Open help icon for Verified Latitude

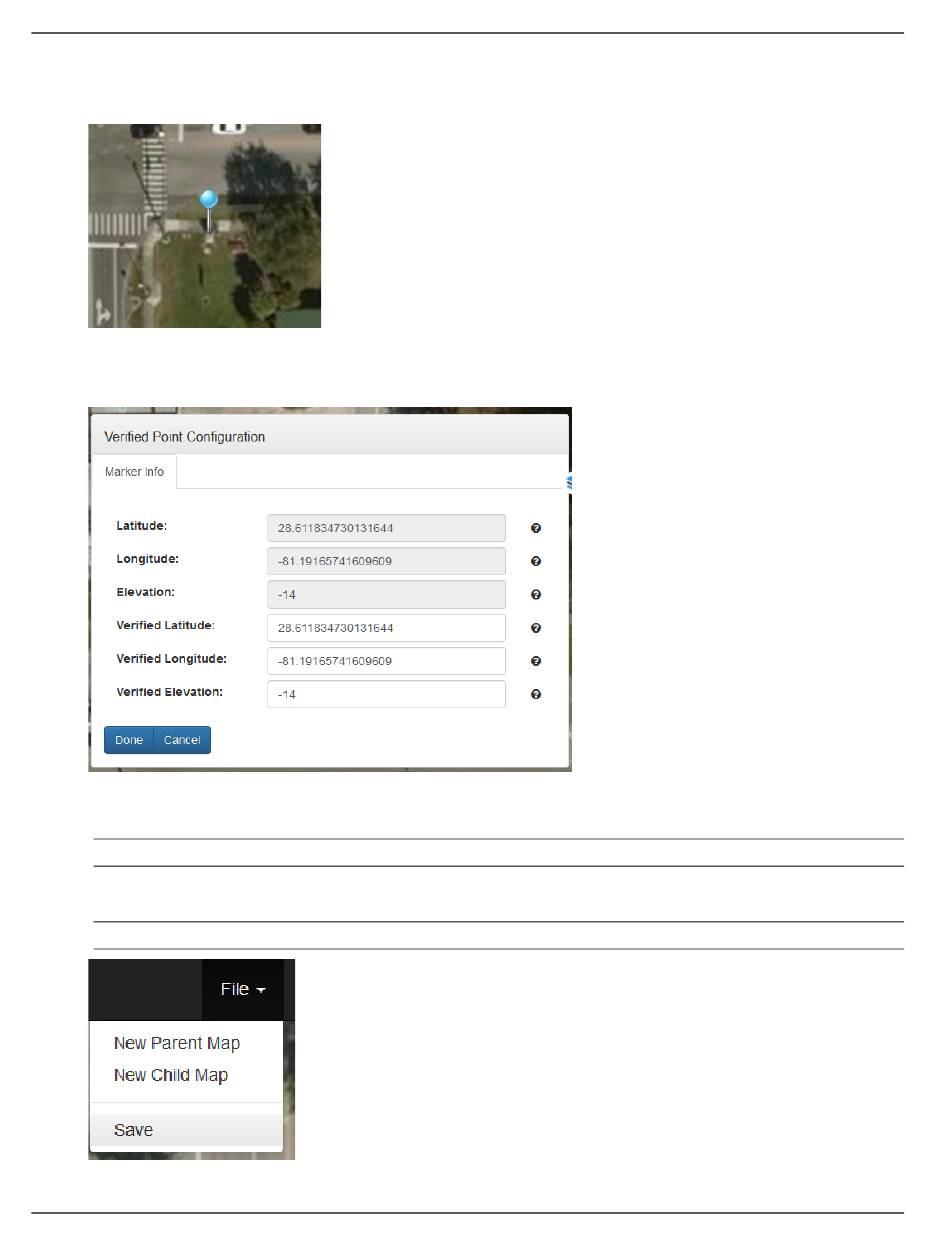536,628
